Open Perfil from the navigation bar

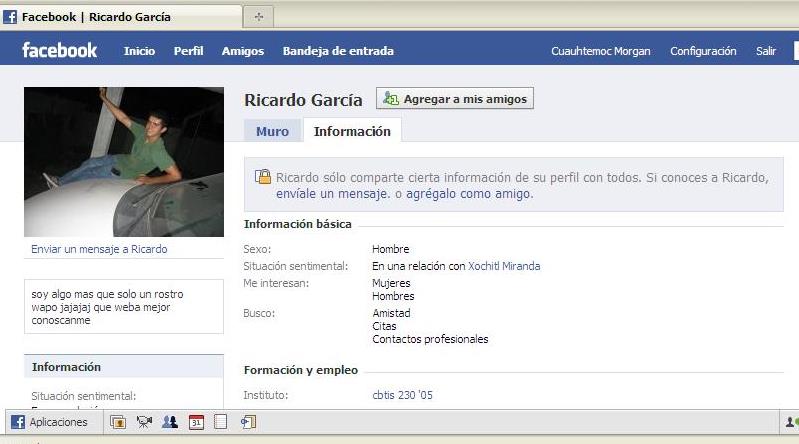(188, 51)
